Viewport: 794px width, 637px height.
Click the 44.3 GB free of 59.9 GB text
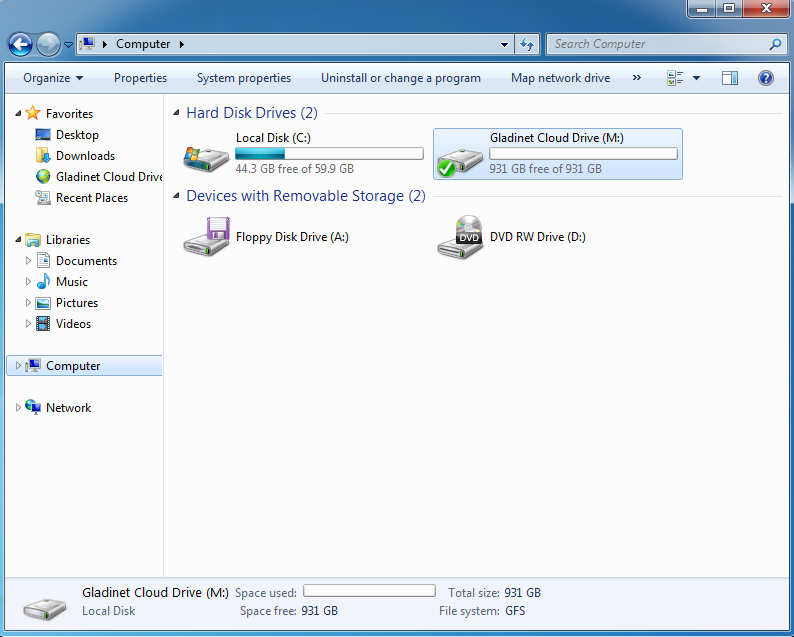[294, 169]
